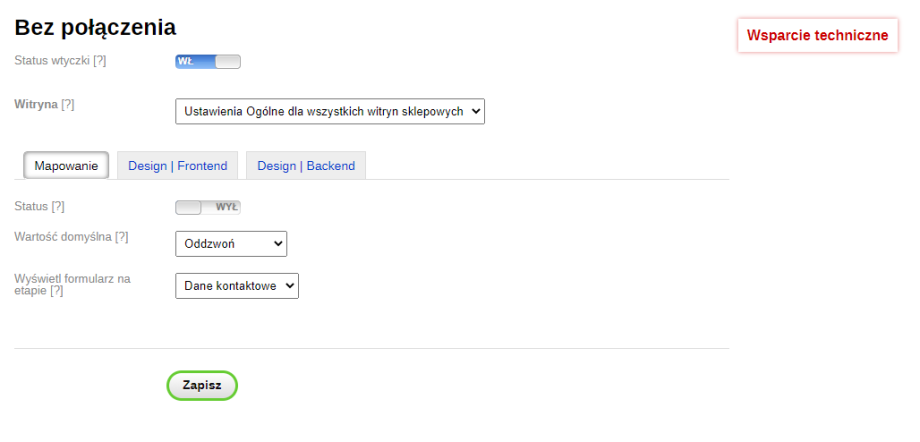Click the Wartość domyślna label text
The width and height of the screenshot is (920, 442).
[x=62, y=237]
